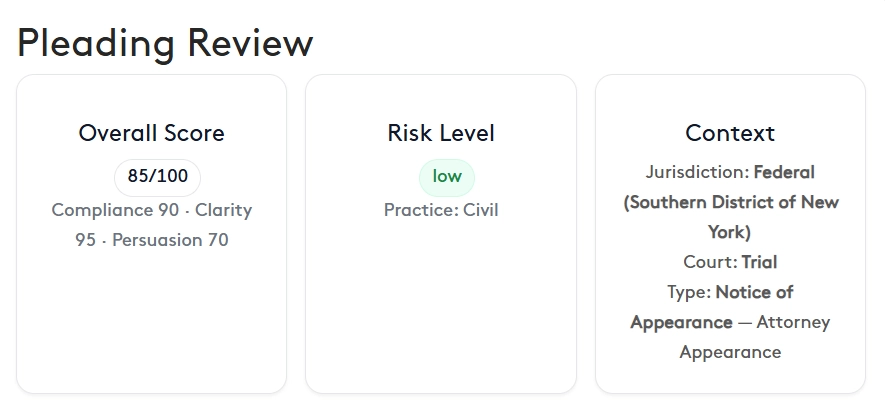Click the Pleading Review page heading

[x=165, y=43]
